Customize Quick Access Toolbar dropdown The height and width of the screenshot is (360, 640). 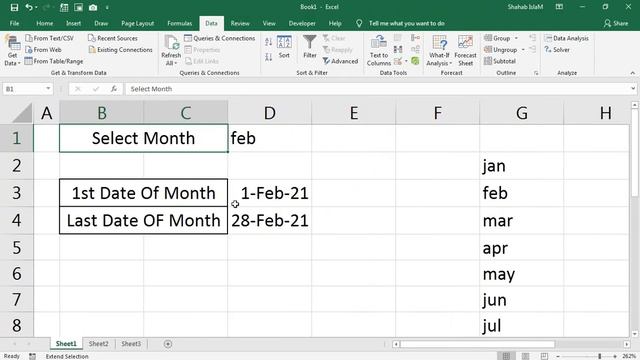107,7
